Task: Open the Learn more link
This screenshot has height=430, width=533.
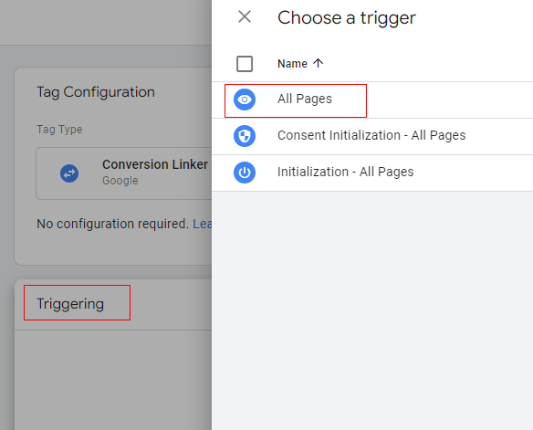Action: click(x=202, y=224)
